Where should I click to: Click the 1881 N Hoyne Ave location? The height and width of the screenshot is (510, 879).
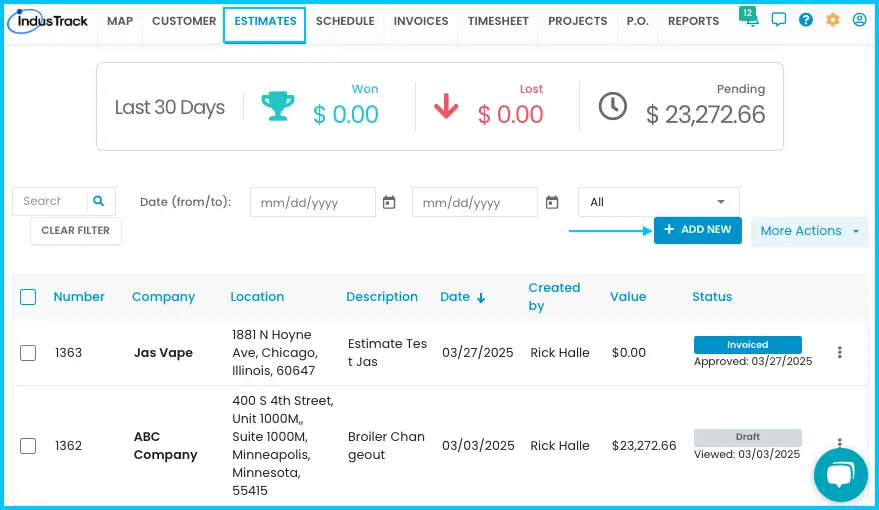(x=275, y=353)
